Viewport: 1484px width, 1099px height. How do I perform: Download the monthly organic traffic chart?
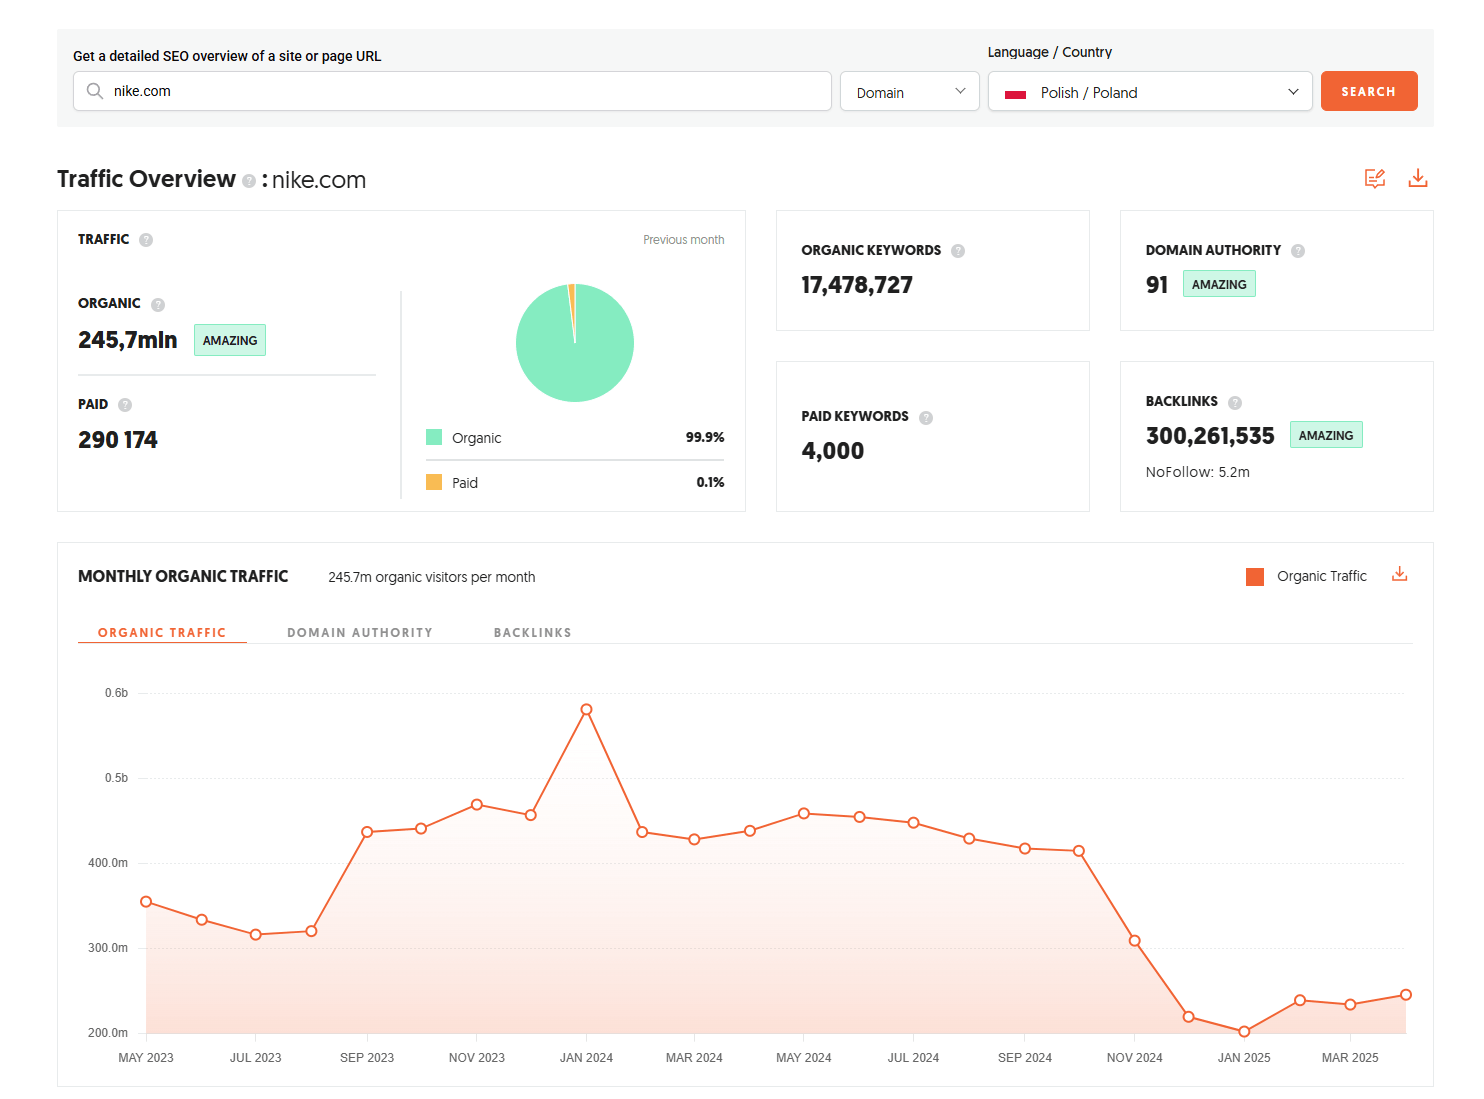pyautogui.click(x=1400, y=574)
